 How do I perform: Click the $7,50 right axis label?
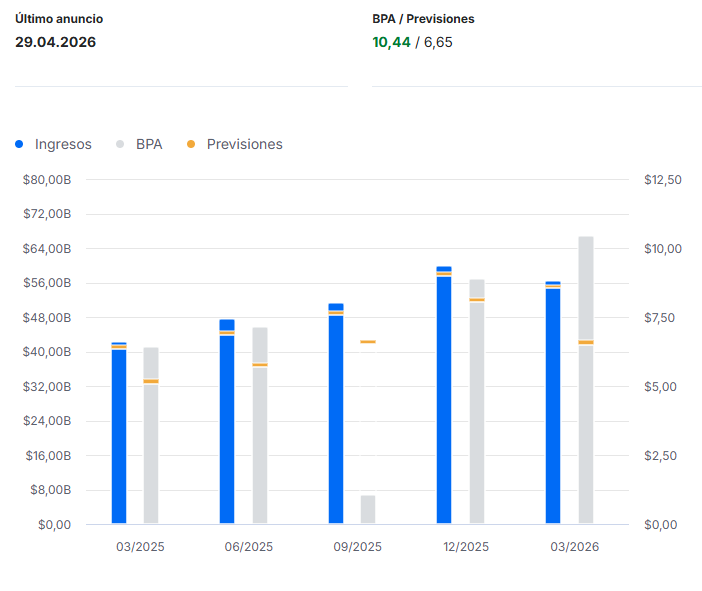(659, 318)
